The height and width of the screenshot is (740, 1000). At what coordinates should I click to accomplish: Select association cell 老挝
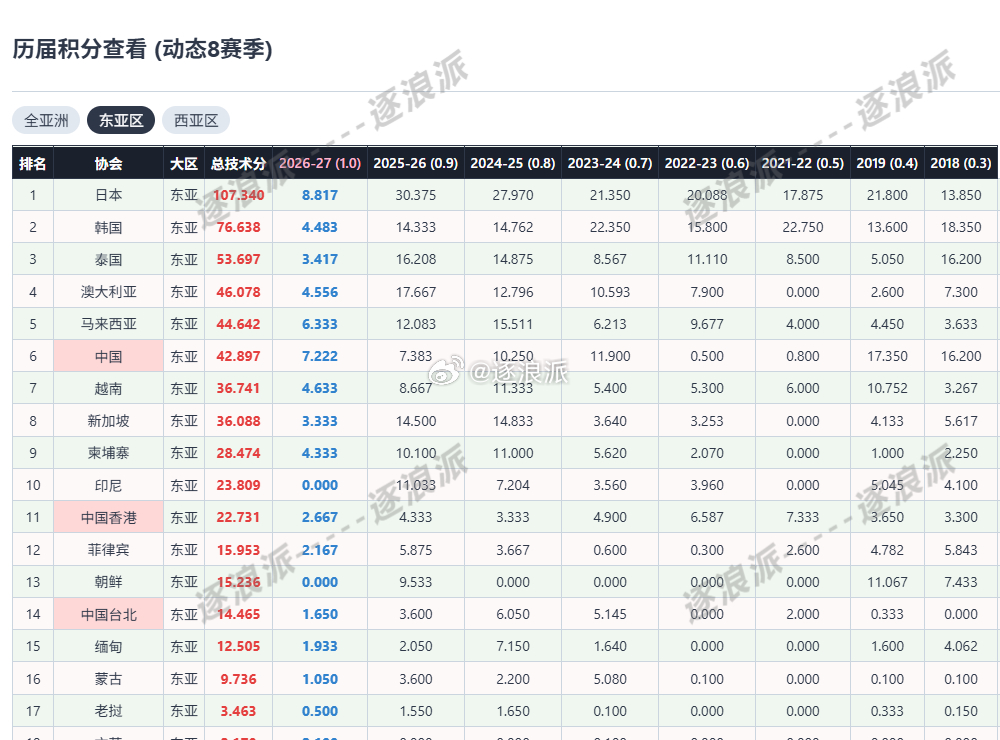[x=108, y=711]
